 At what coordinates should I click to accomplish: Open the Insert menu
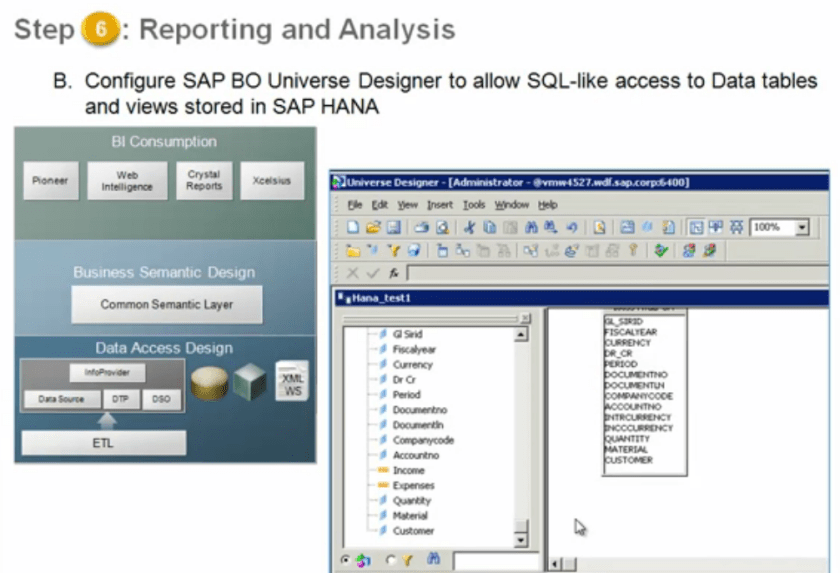click(439, 204)
